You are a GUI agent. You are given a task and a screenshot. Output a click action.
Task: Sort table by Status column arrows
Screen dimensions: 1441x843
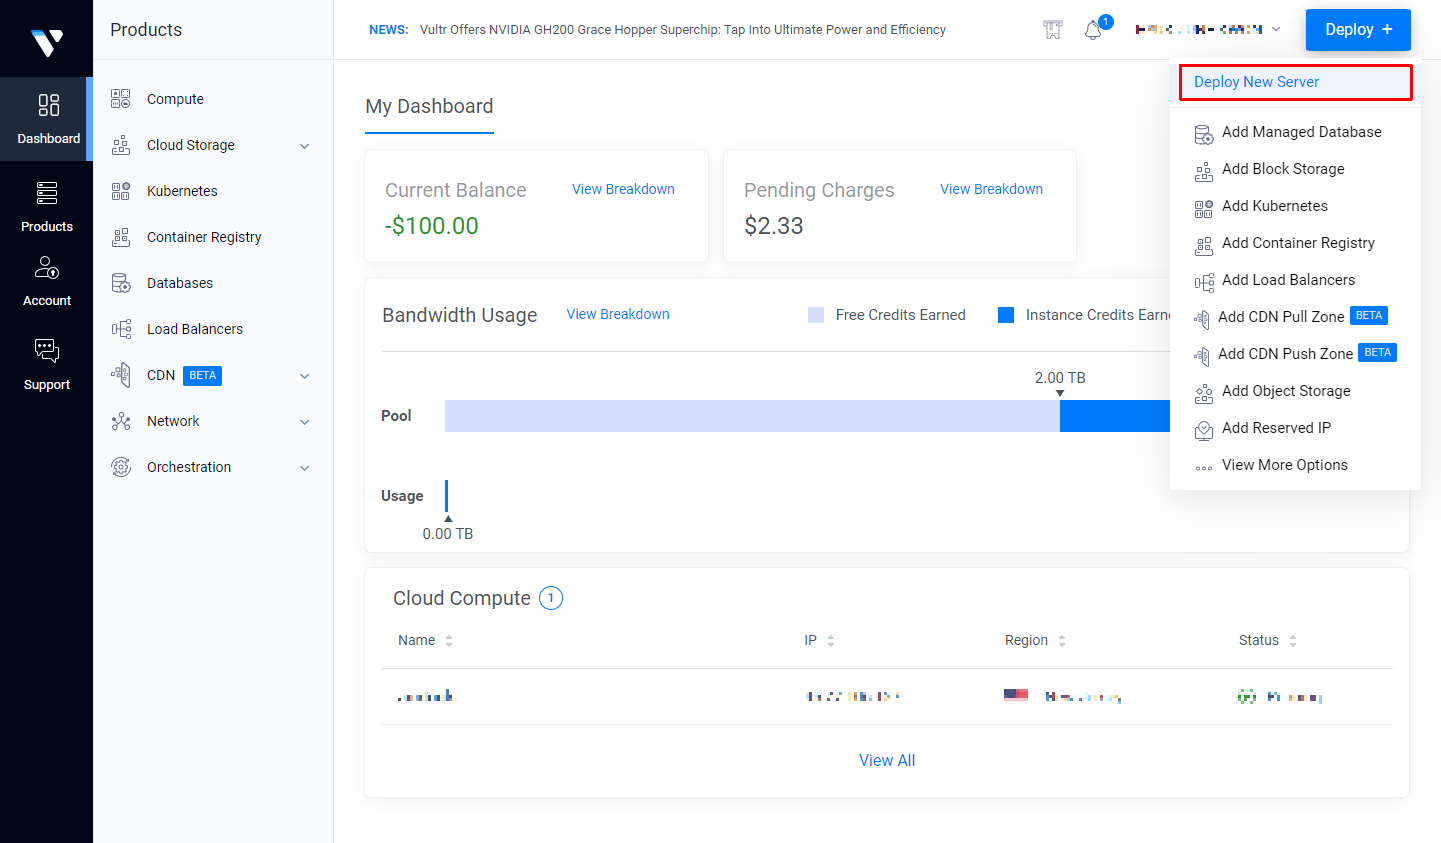click(1293, 641)
